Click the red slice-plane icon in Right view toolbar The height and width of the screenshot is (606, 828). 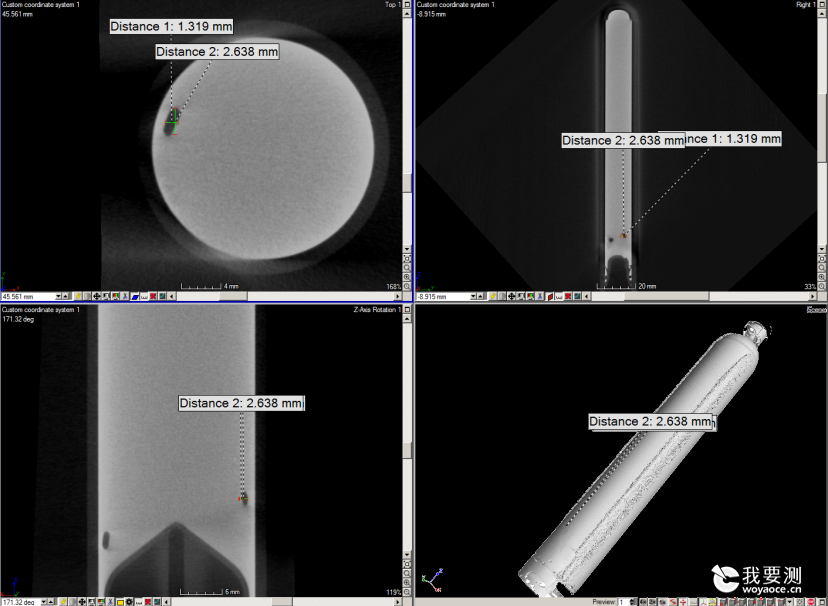coord(550,297)
